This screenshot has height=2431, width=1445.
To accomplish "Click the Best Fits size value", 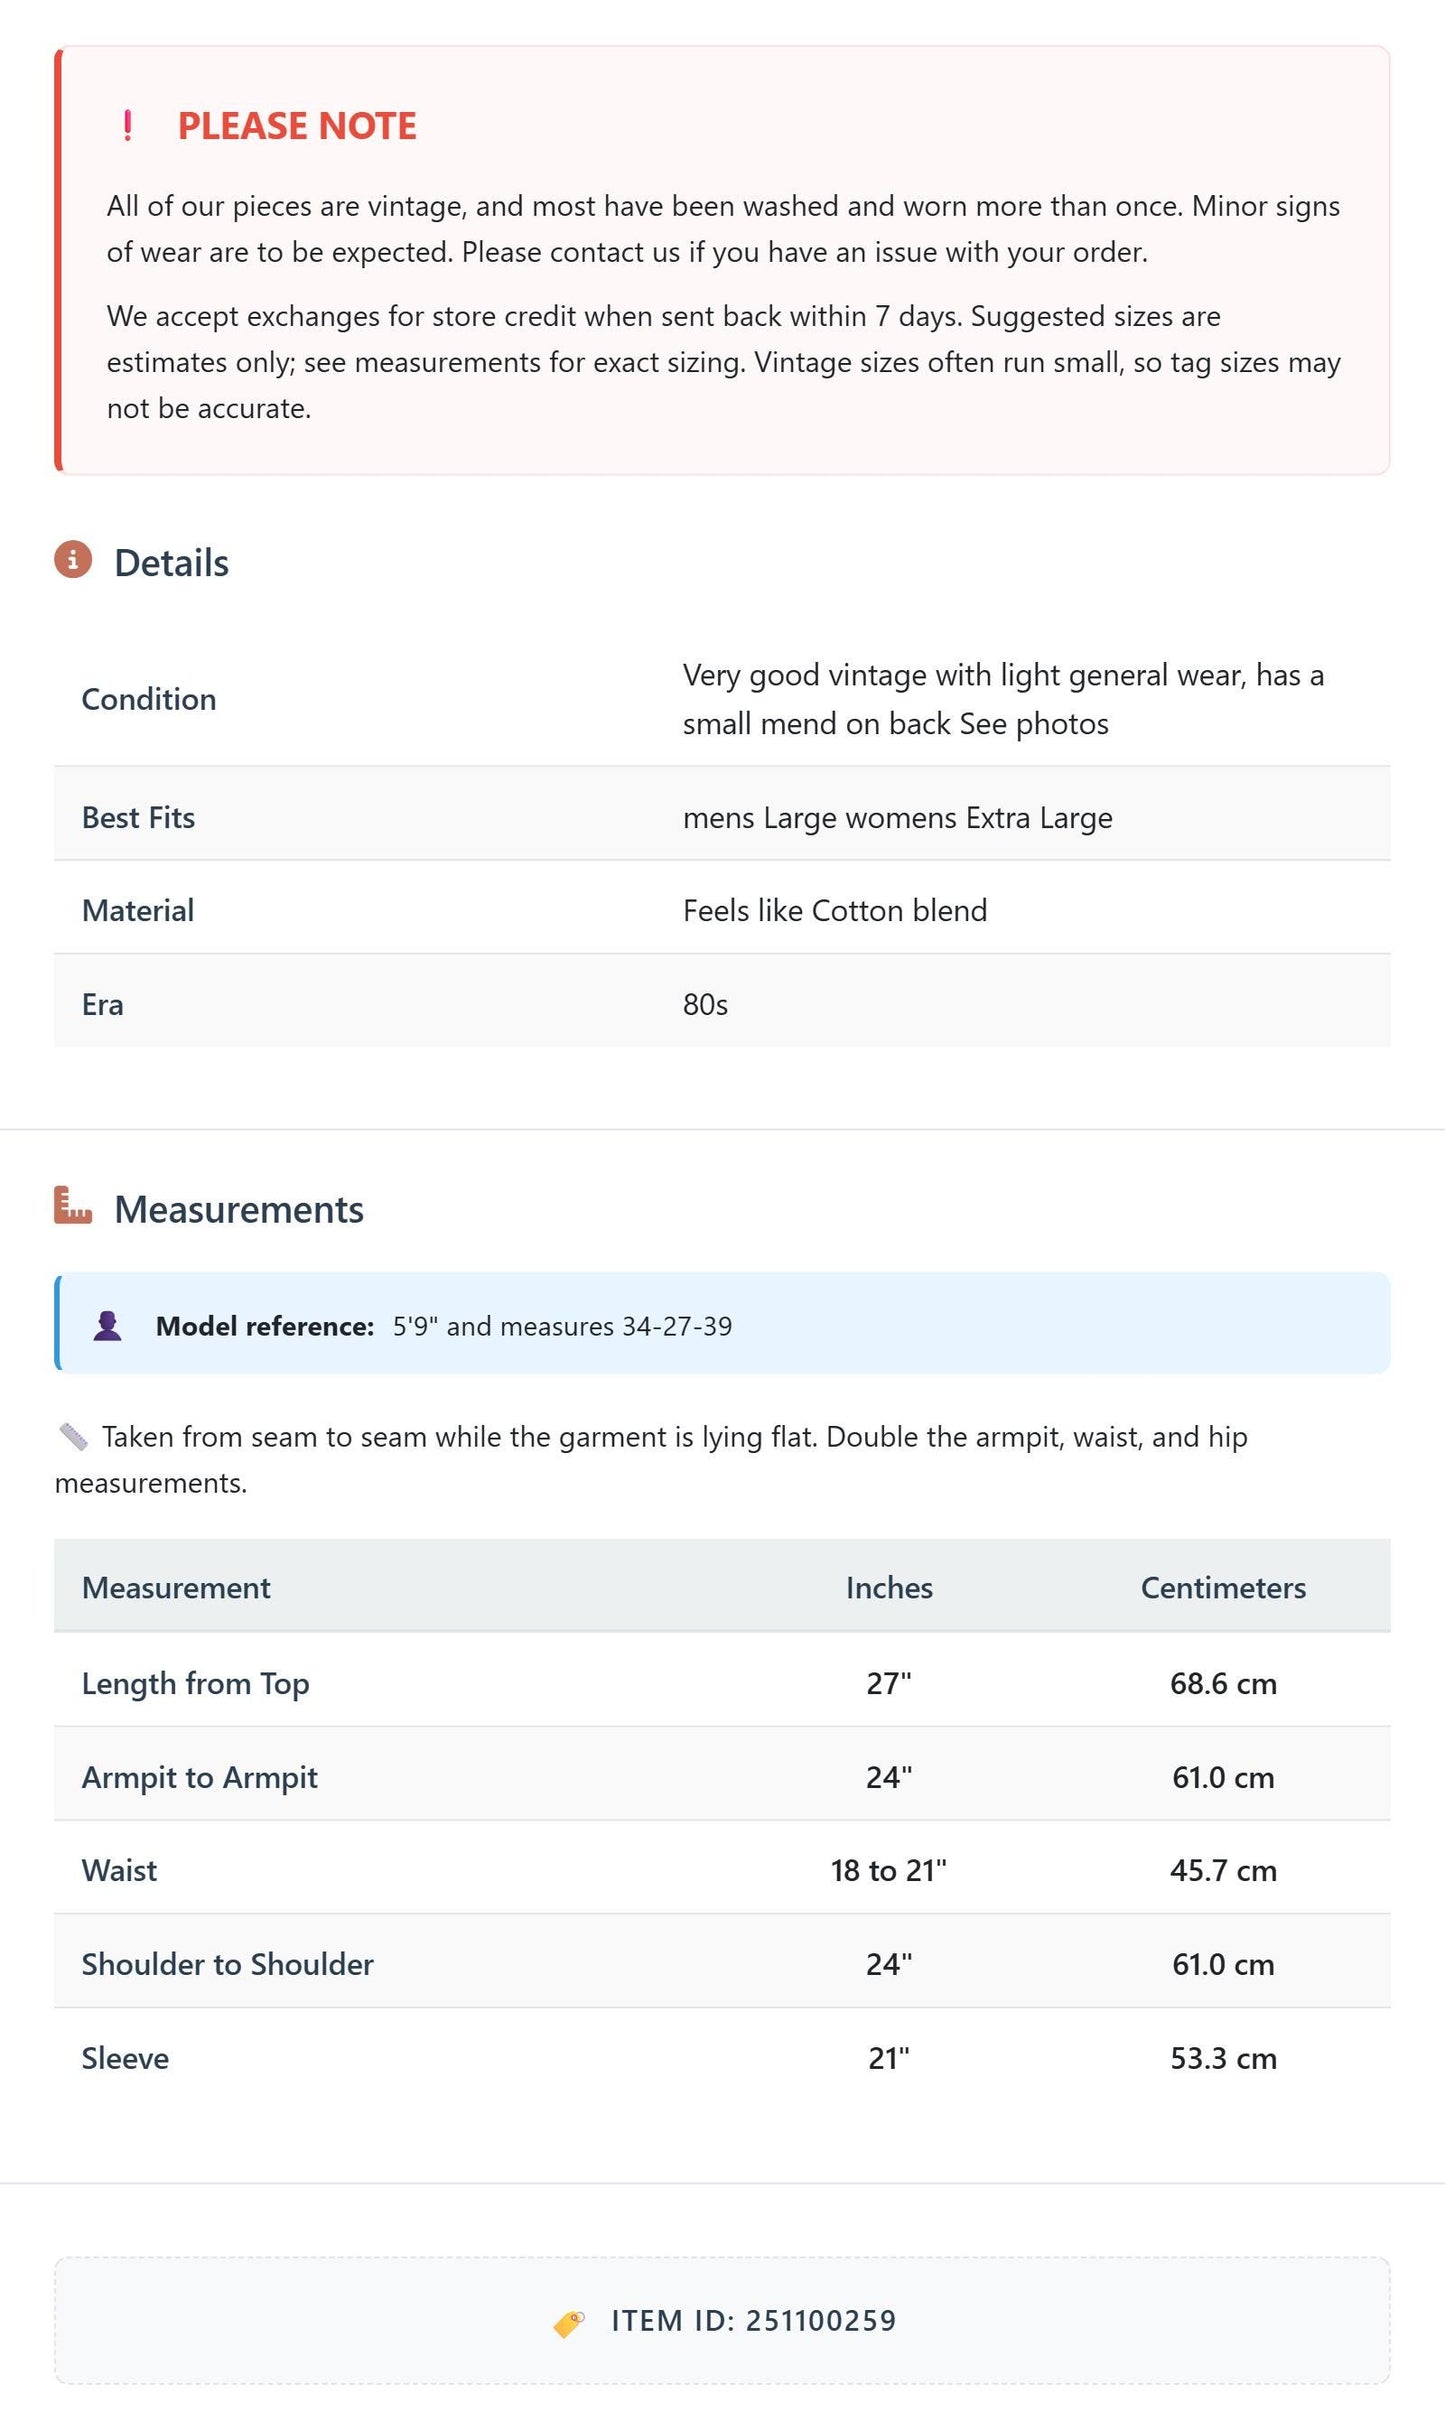I will [898, 818].
